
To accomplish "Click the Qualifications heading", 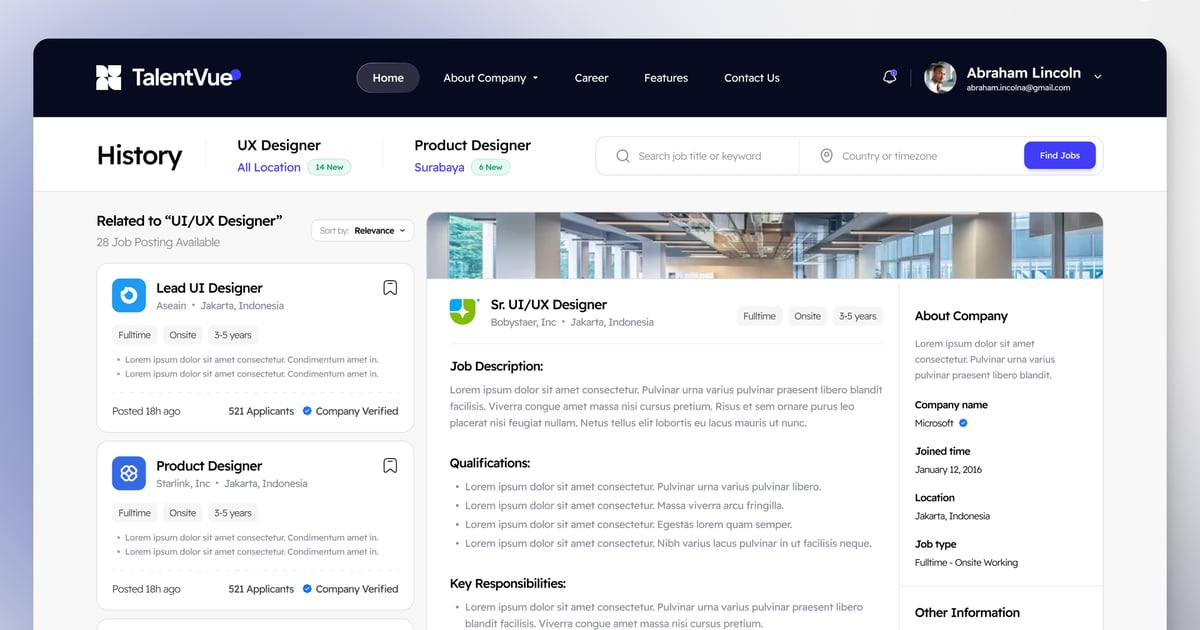I will point(490,464).
